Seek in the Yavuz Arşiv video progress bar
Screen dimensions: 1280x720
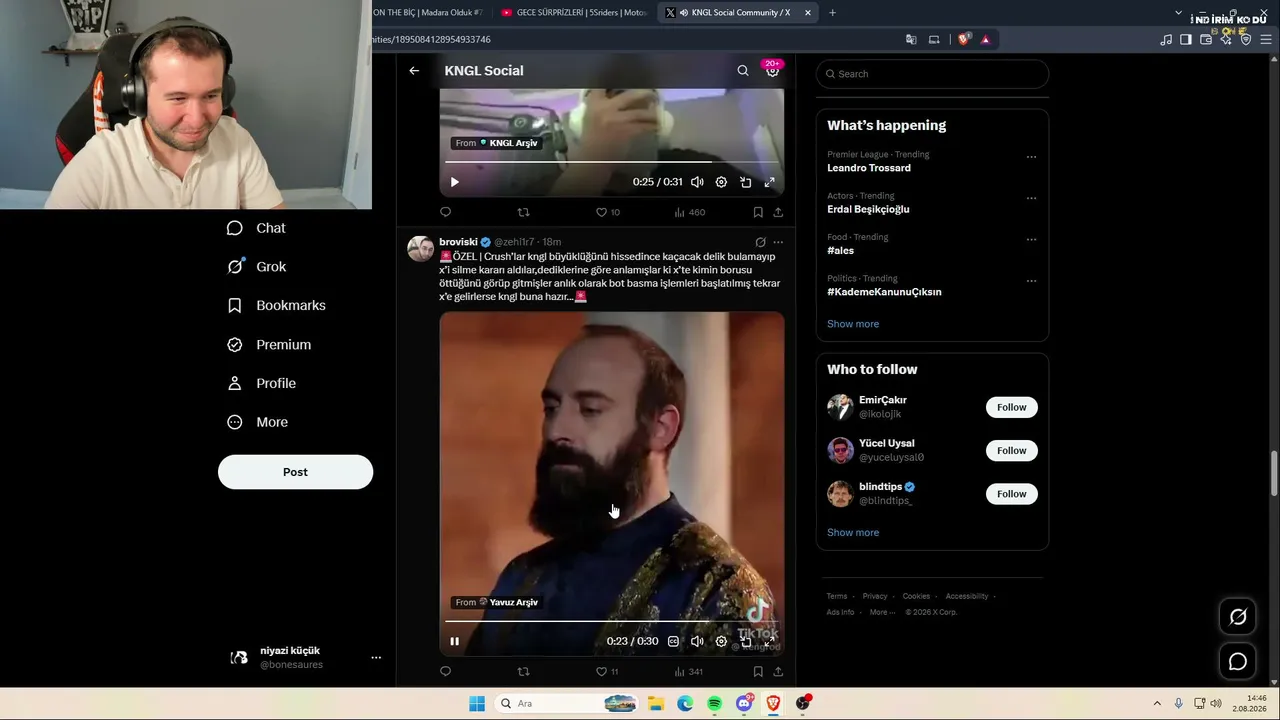612,621
